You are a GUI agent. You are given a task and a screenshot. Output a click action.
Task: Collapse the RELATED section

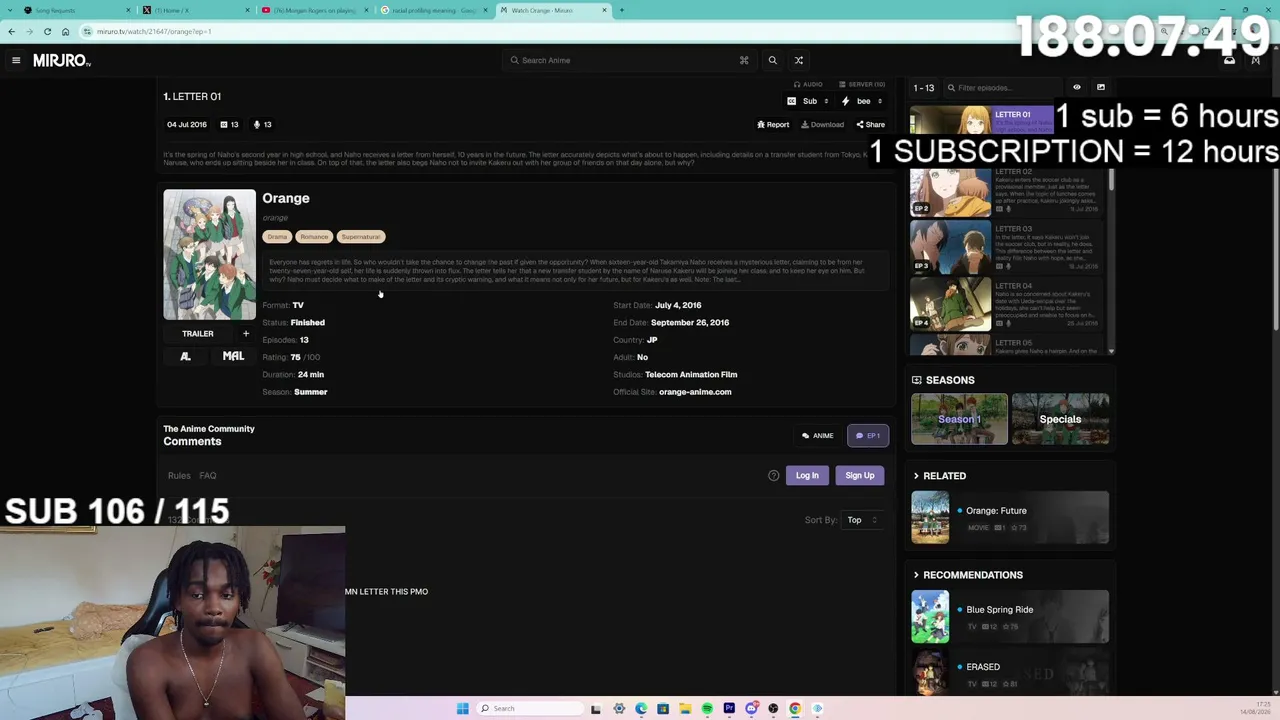point(940,476)
